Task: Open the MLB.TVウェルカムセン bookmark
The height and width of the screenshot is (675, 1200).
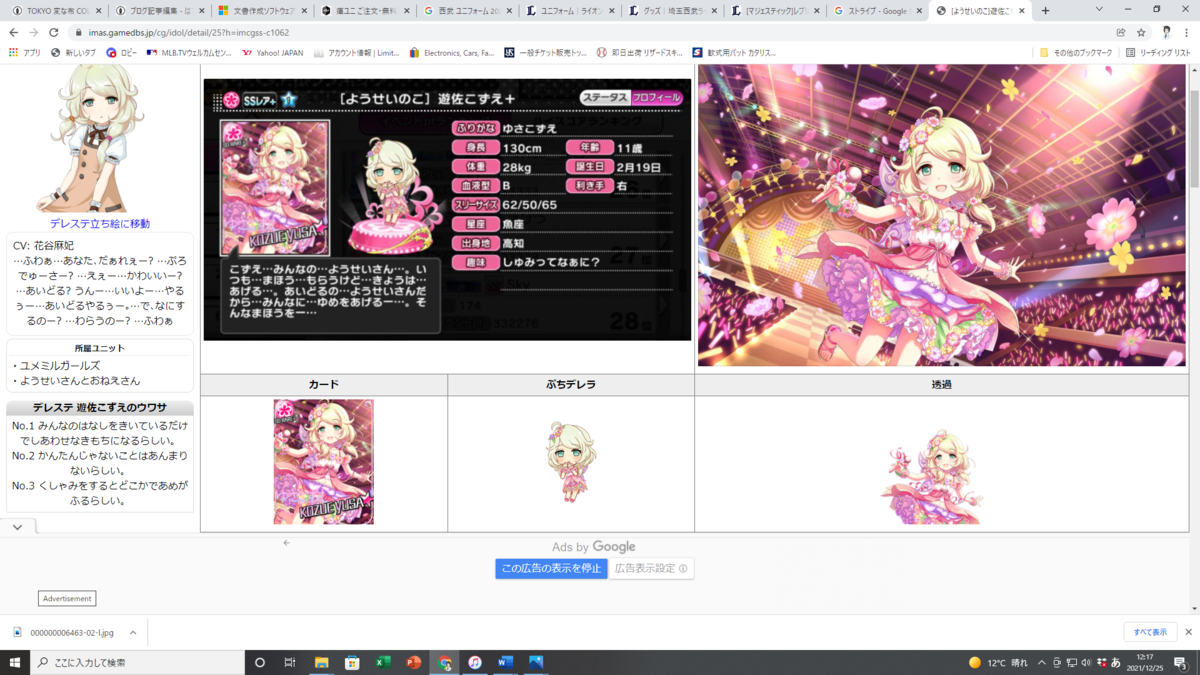Action: [x=190, y=52]
